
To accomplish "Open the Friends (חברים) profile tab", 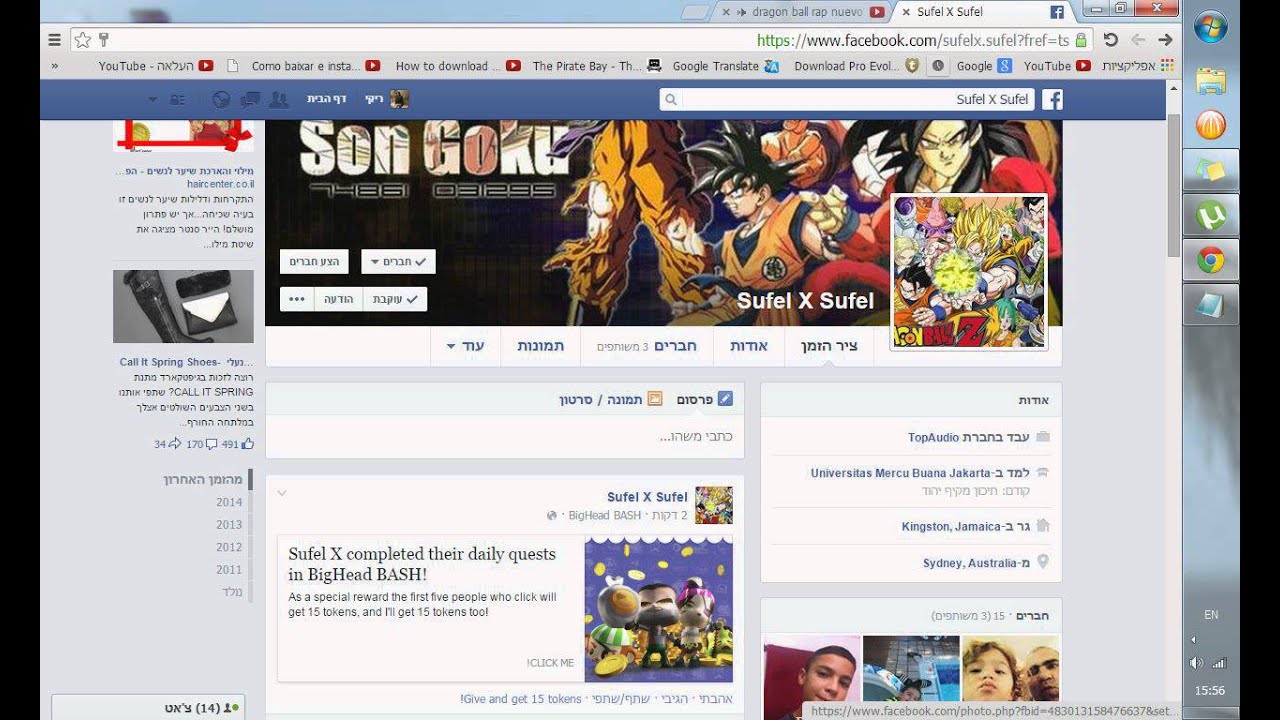I will click(x=647, y=346).
